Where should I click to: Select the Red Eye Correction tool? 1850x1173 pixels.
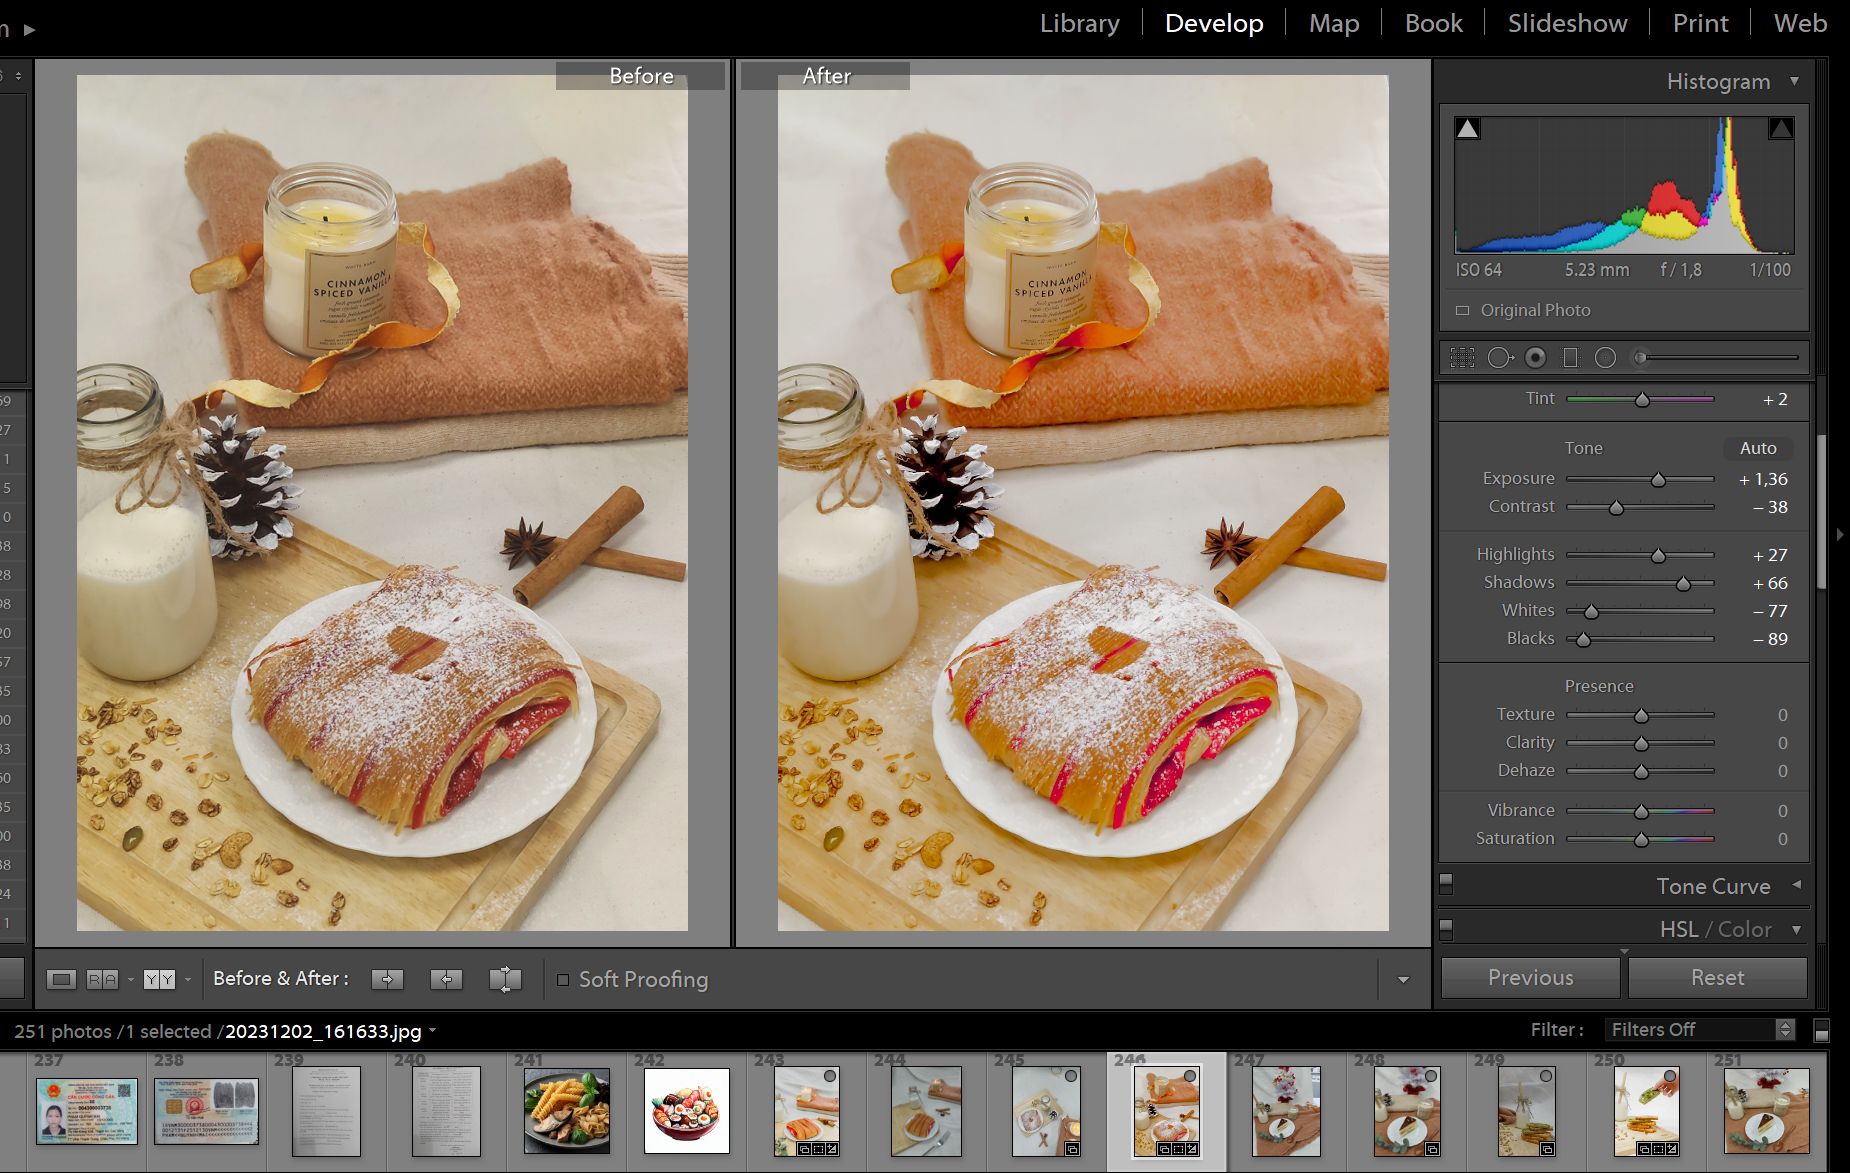click(x=1536, y=357)
